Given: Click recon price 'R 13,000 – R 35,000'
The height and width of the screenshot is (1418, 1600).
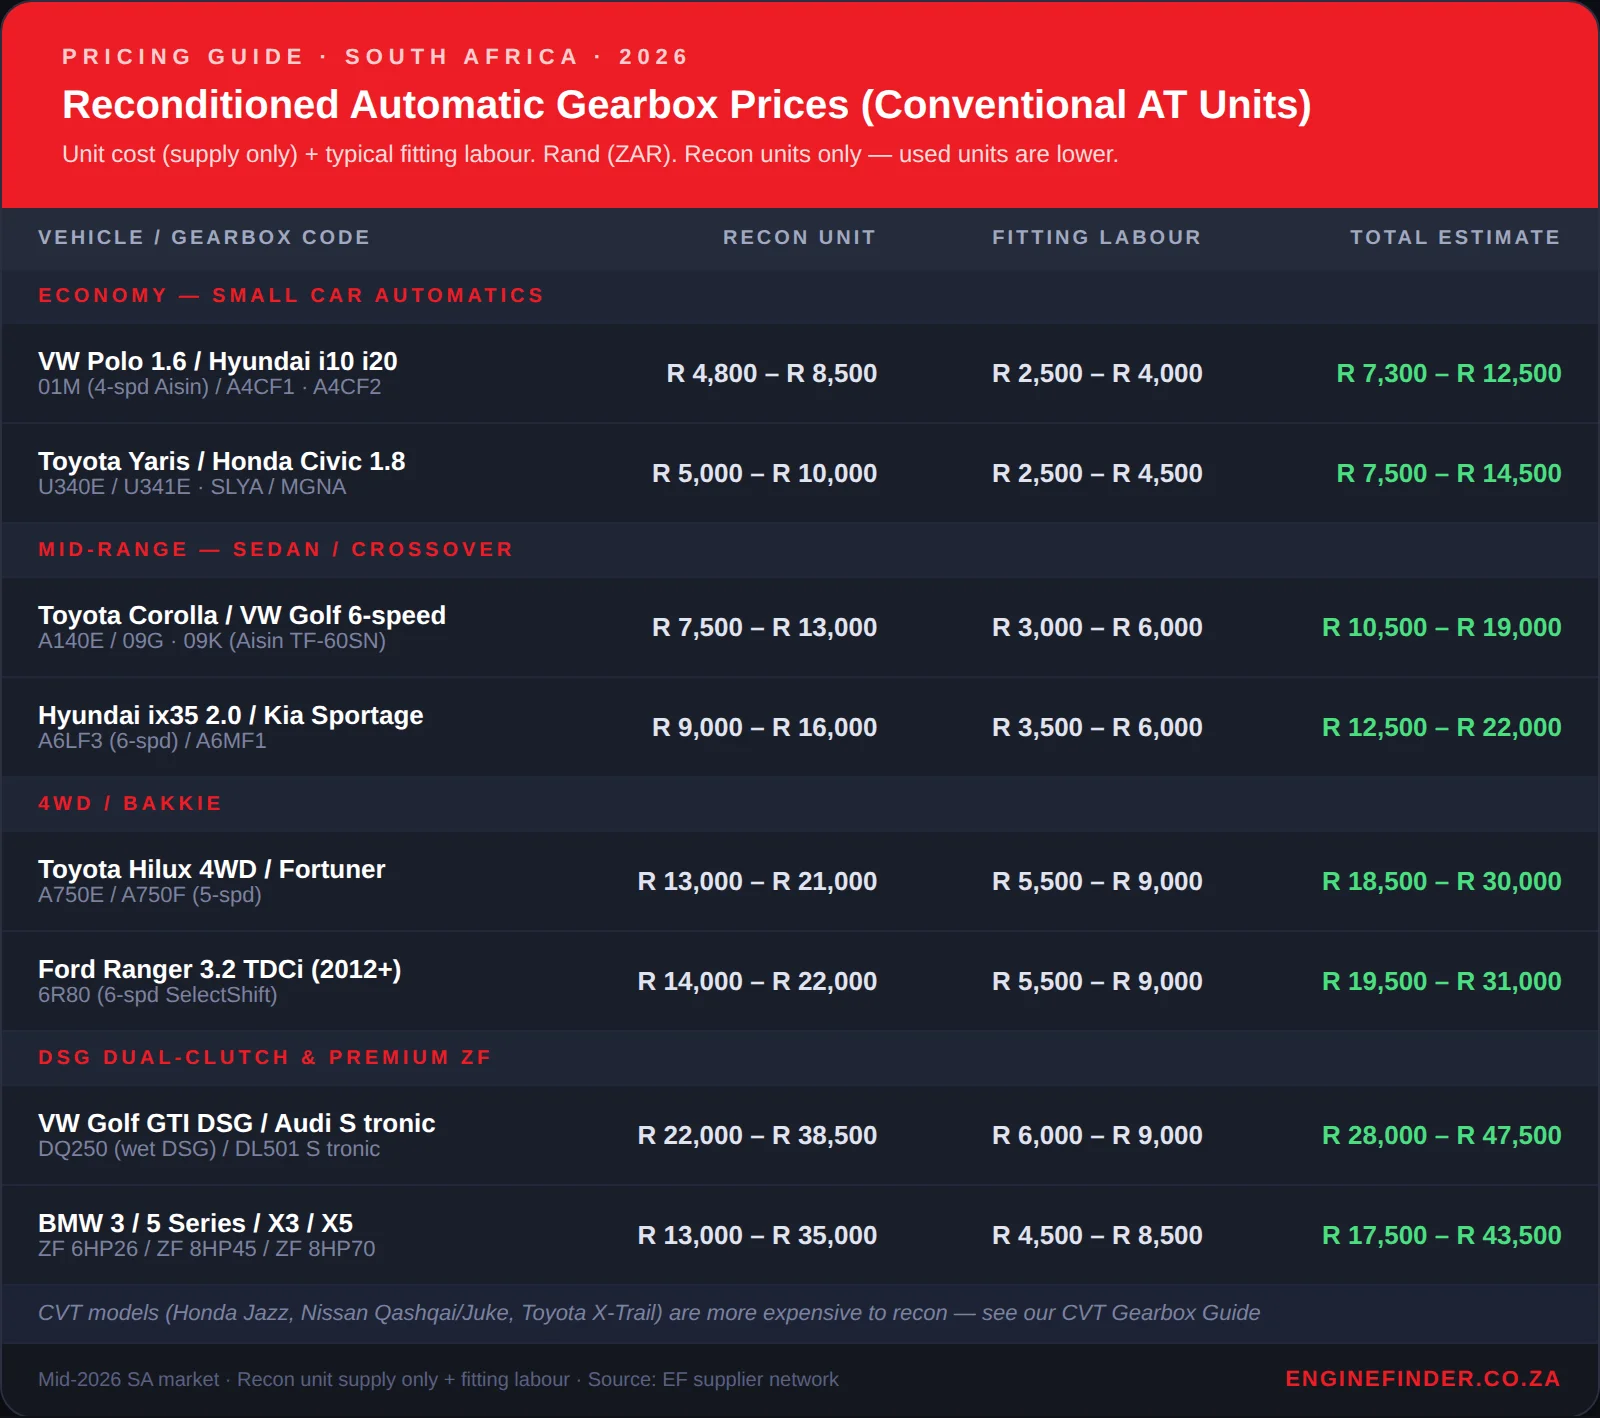Looking at the screenshot, I should pos(757,1235).
